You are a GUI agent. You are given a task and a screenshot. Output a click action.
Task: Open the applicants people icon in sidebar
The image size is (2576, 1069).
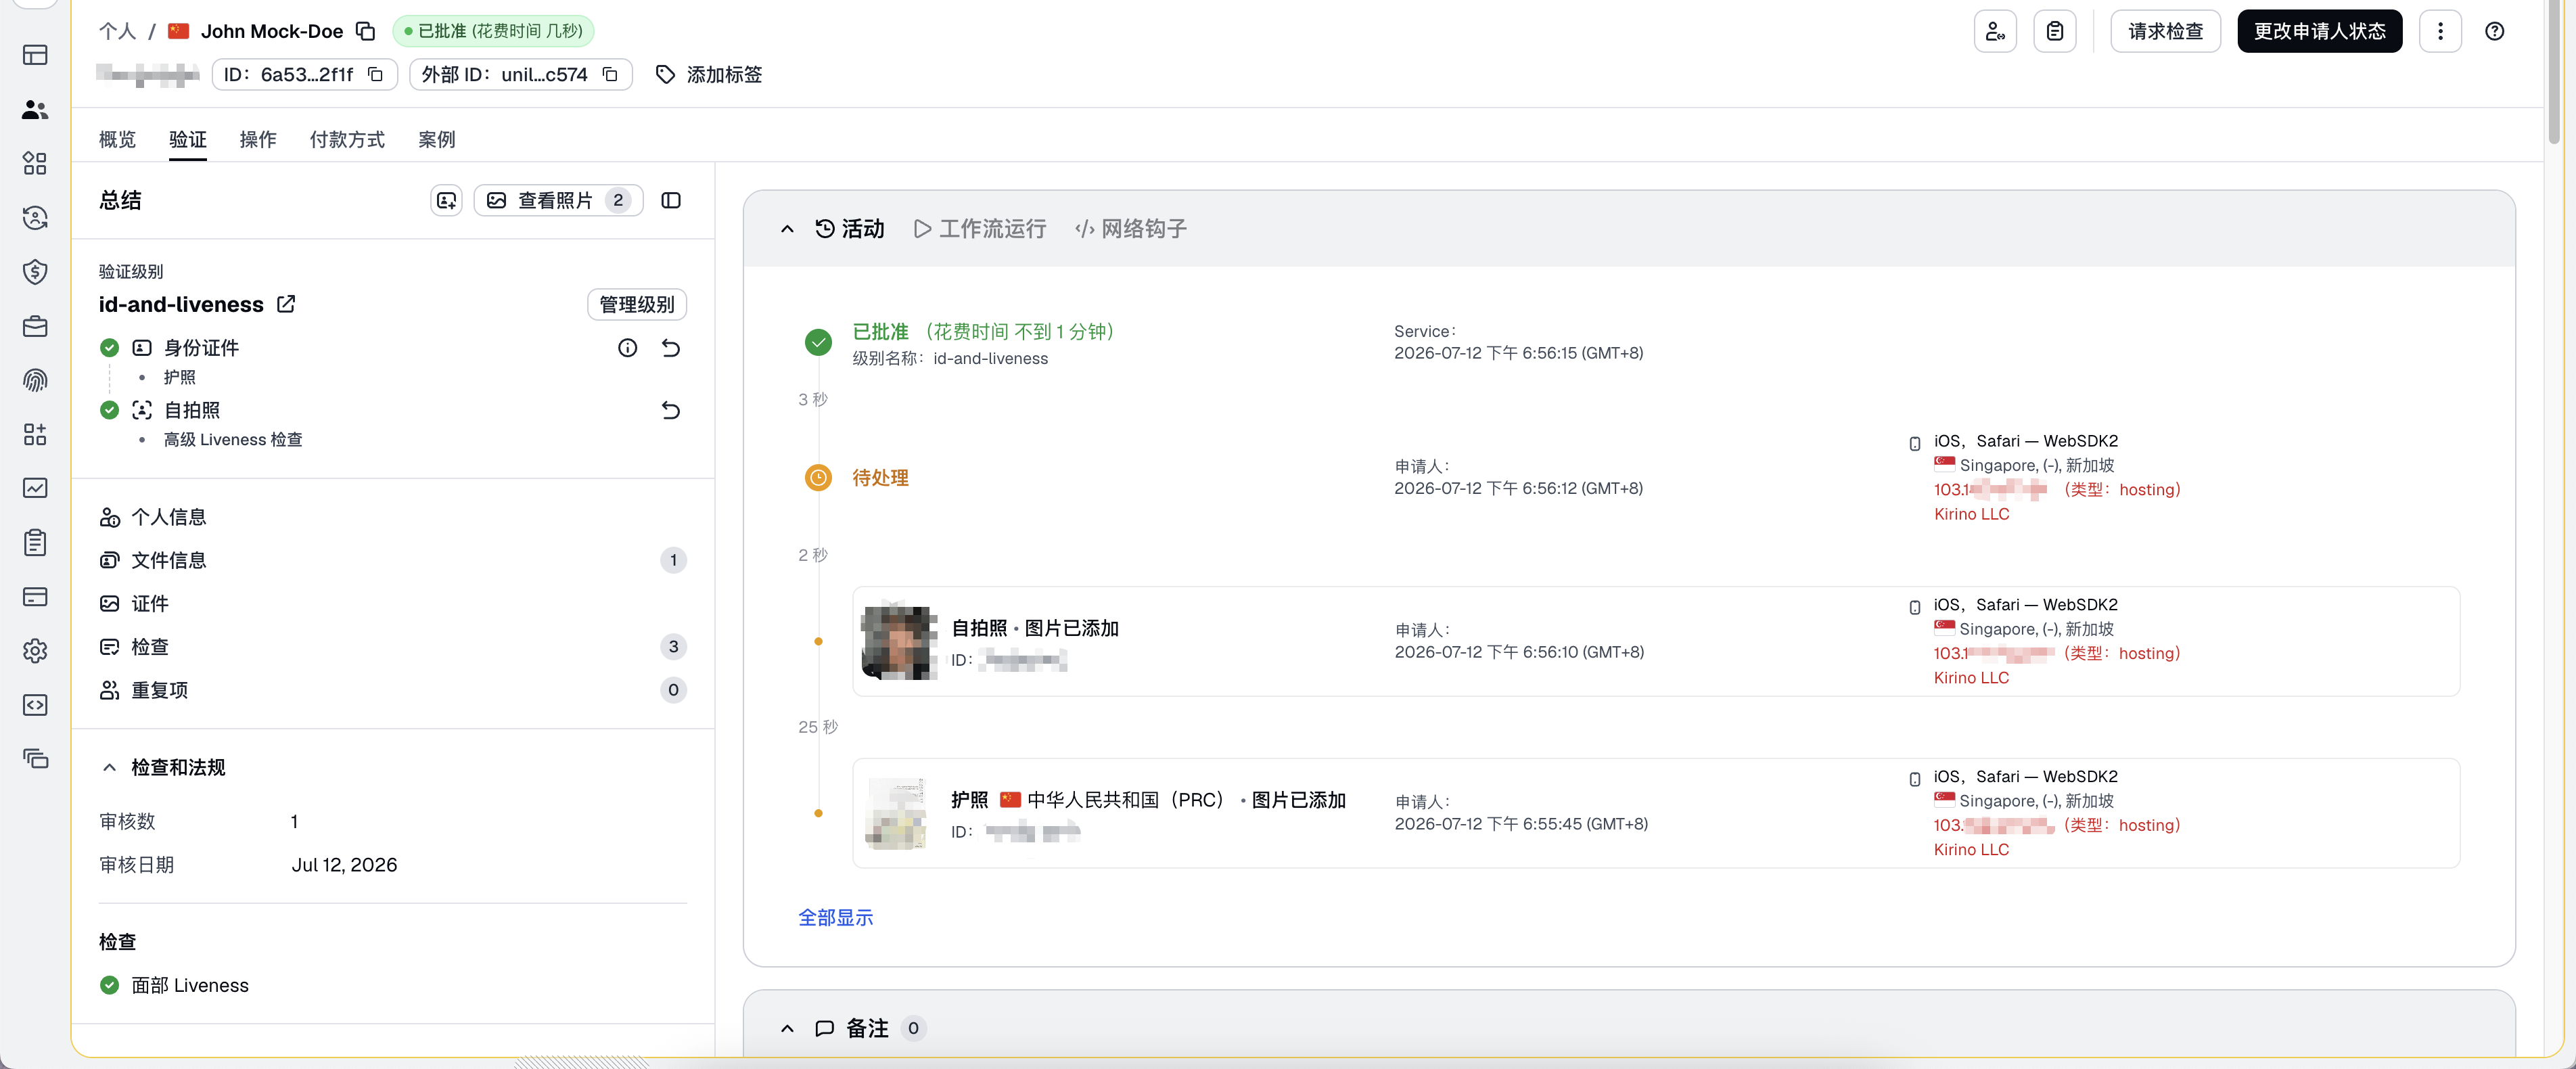click(35, 109)
